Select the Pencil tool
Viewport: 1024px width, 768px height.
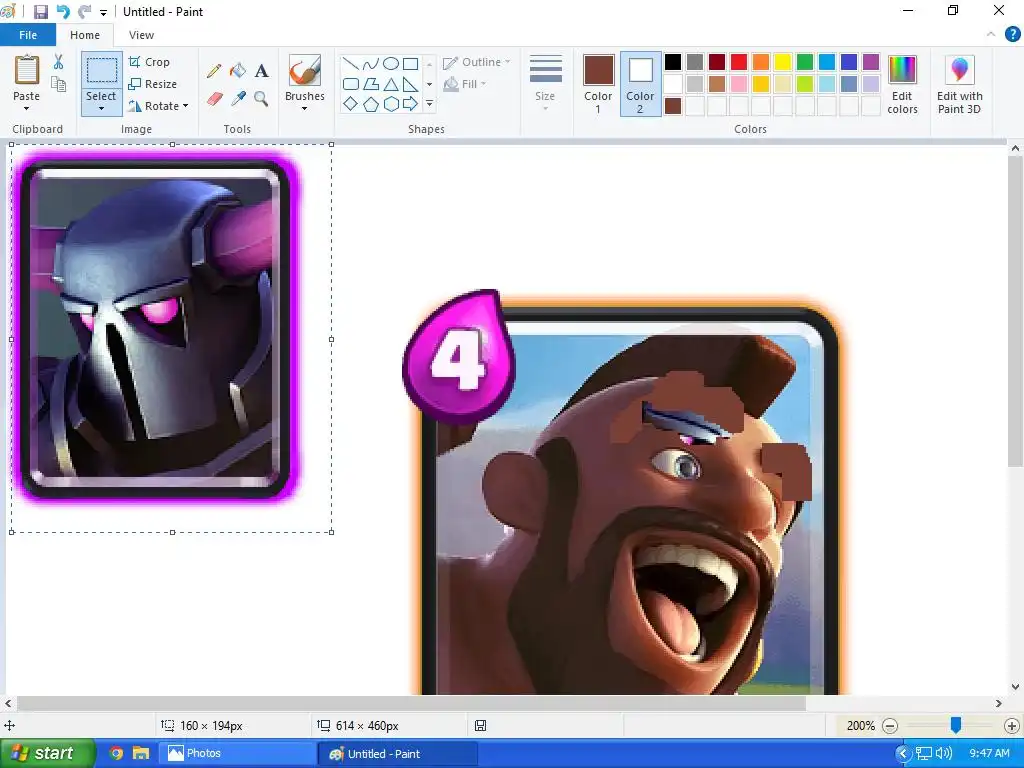pyautogui.click(x=214, y=71)
